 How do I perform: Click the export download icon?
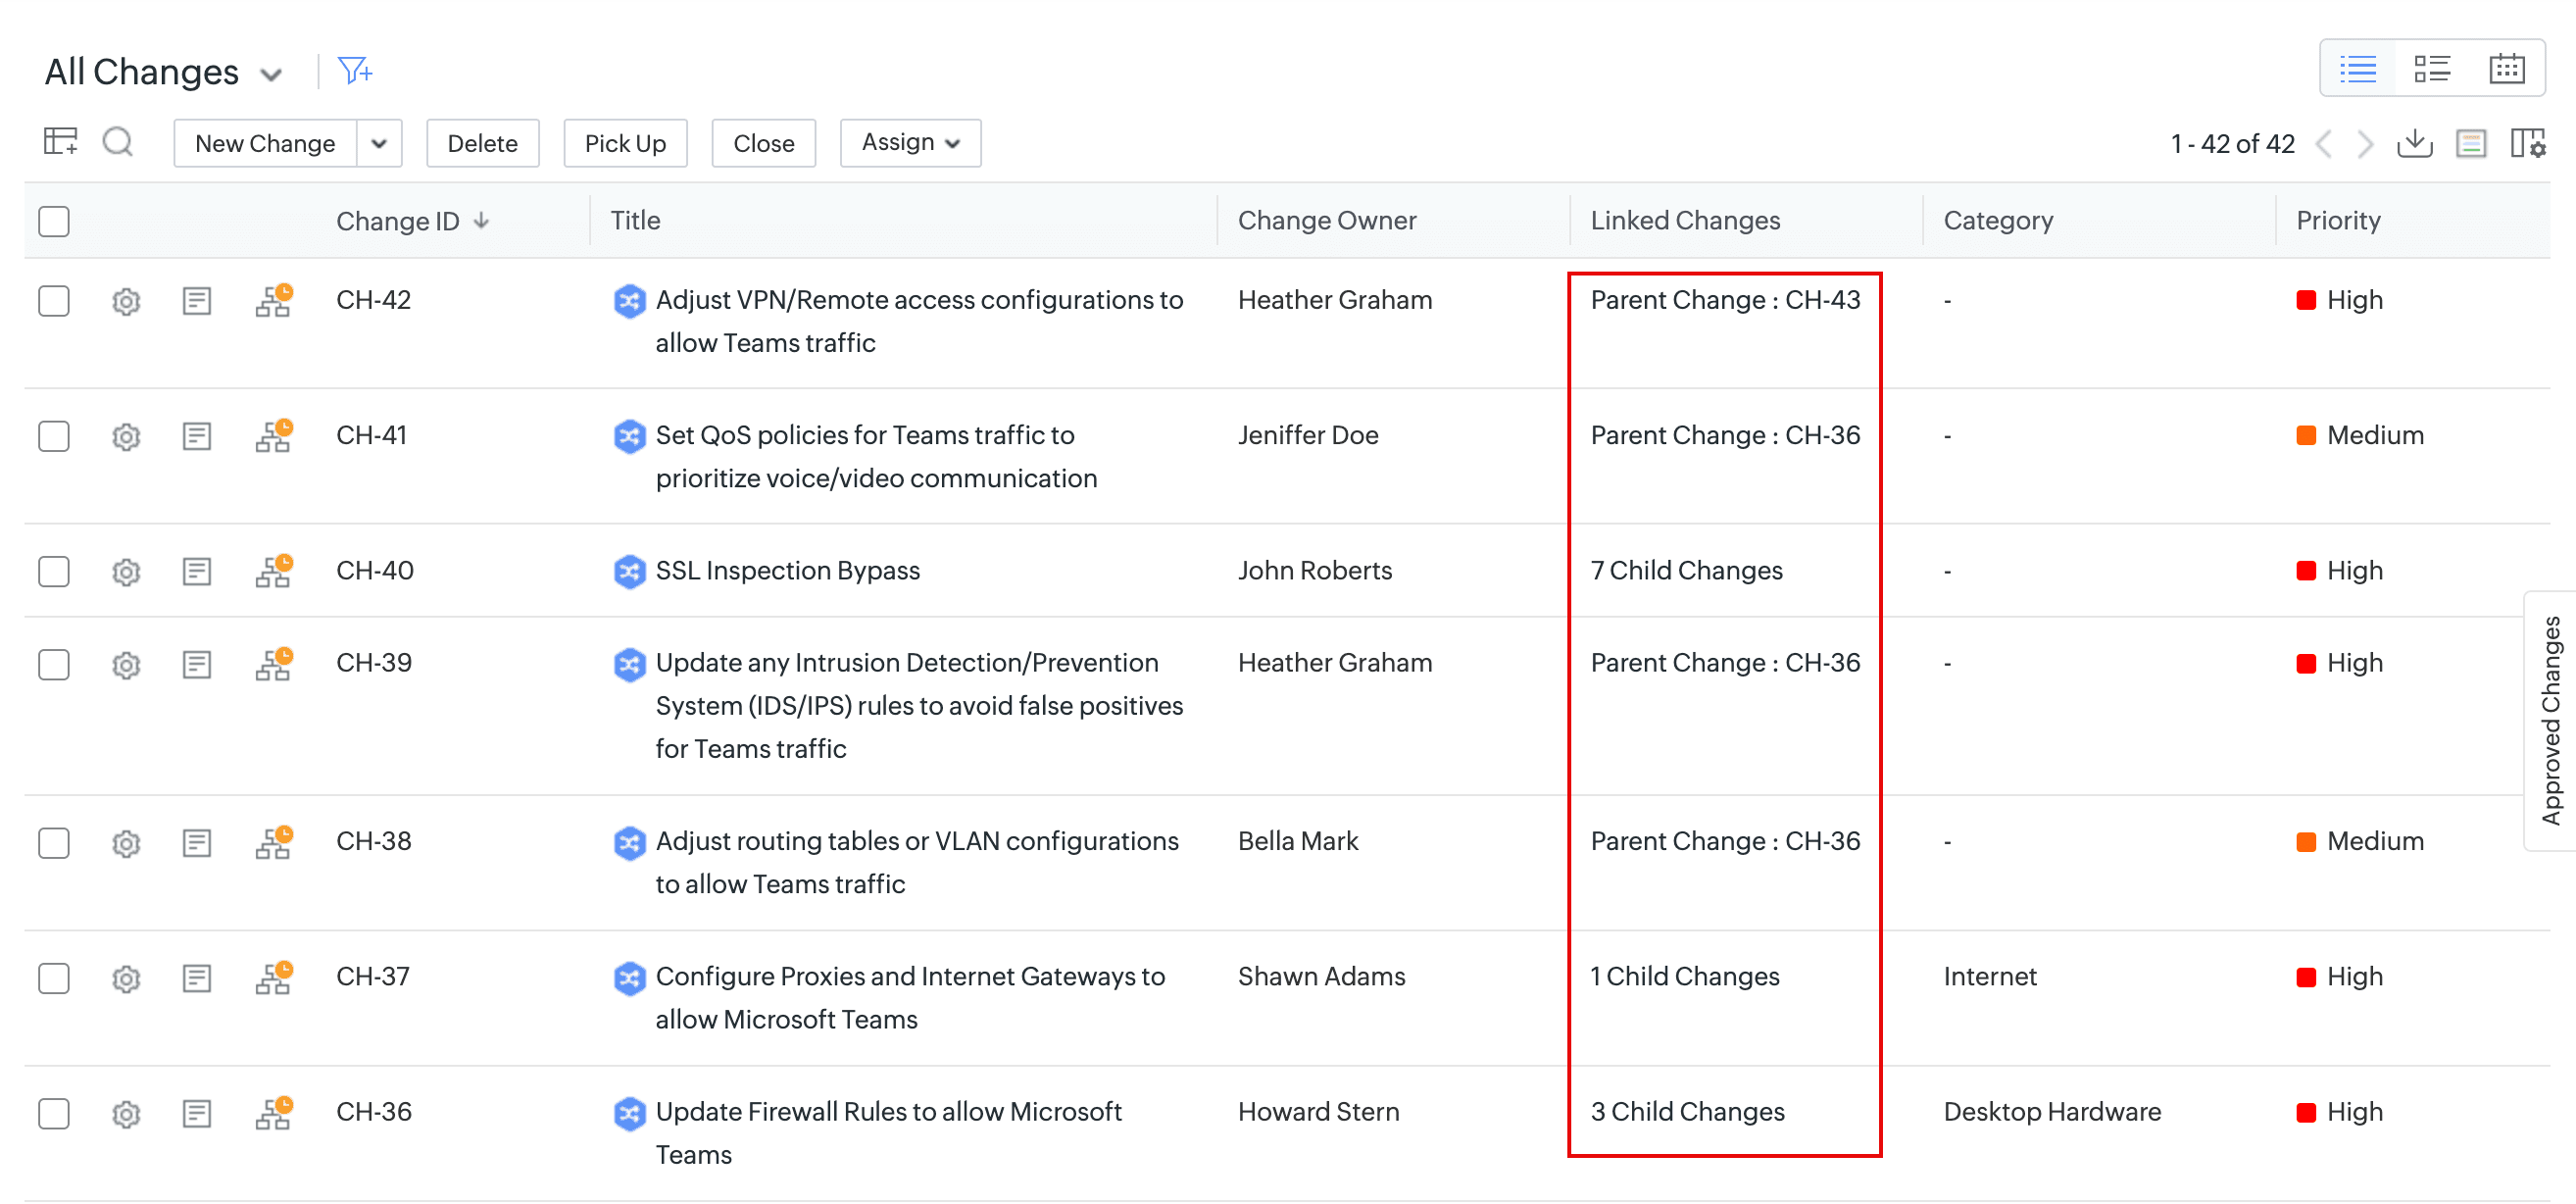2414,143
